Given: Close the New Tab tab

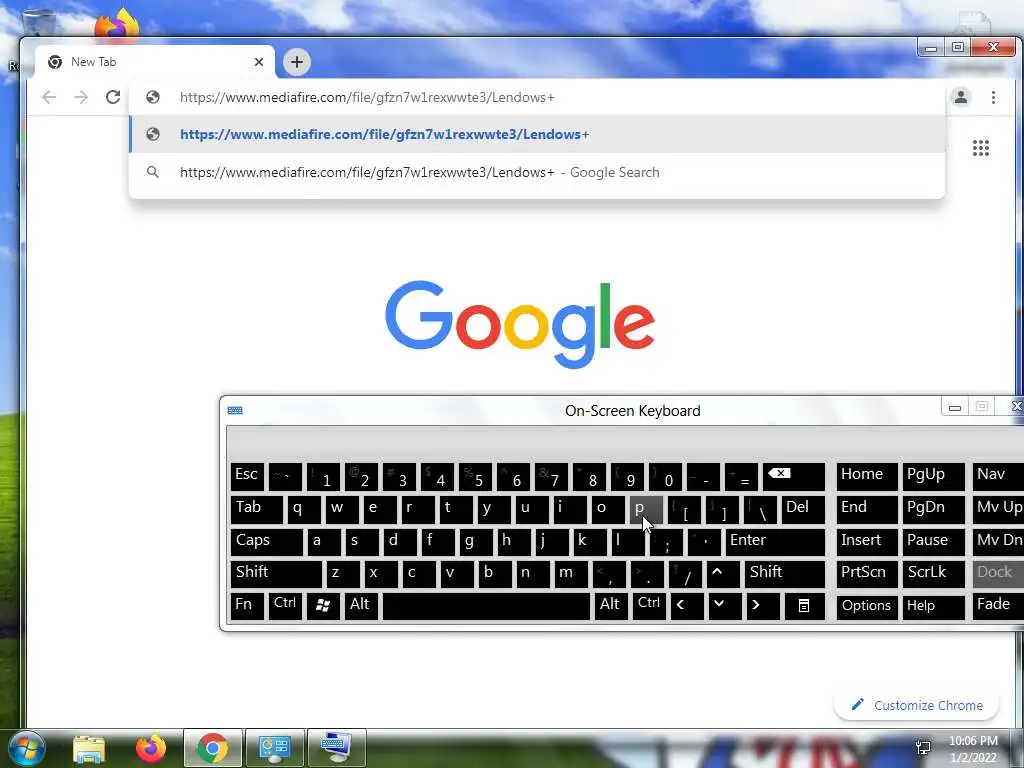Looking at the screenshot, I should (259, 62).
